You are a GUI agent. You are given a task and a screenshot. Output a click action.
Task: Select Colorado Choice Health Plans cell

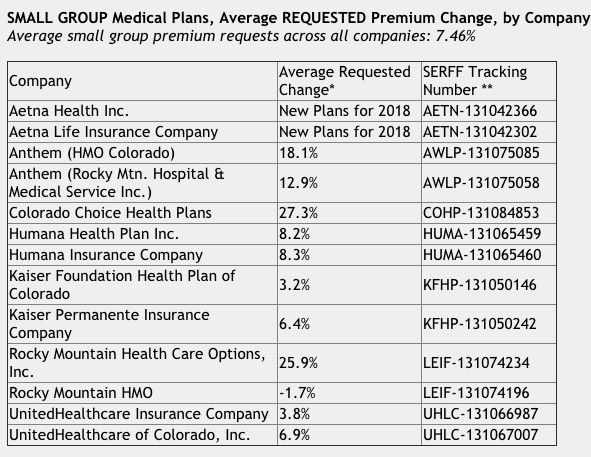(x=142, y=213)
